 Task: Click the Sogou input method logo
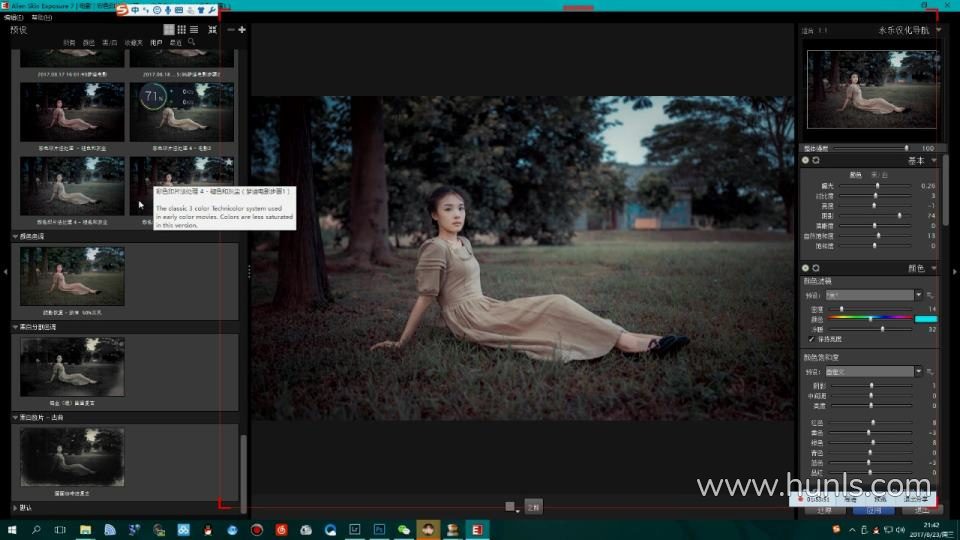click(x=122, y=10)
